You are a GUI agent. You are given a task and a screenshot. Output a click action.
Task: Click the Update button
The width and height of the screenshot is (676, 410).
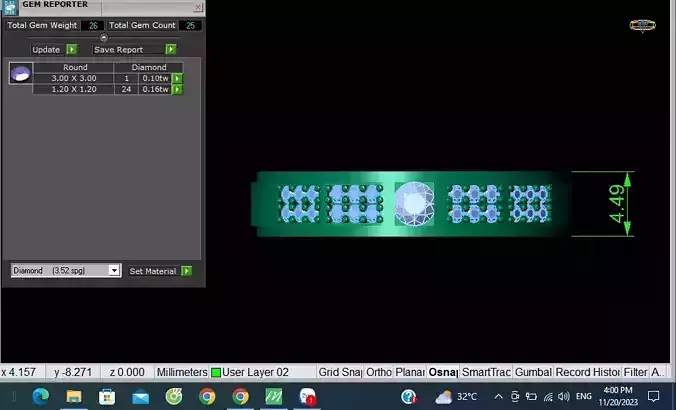tap(46, 50)
